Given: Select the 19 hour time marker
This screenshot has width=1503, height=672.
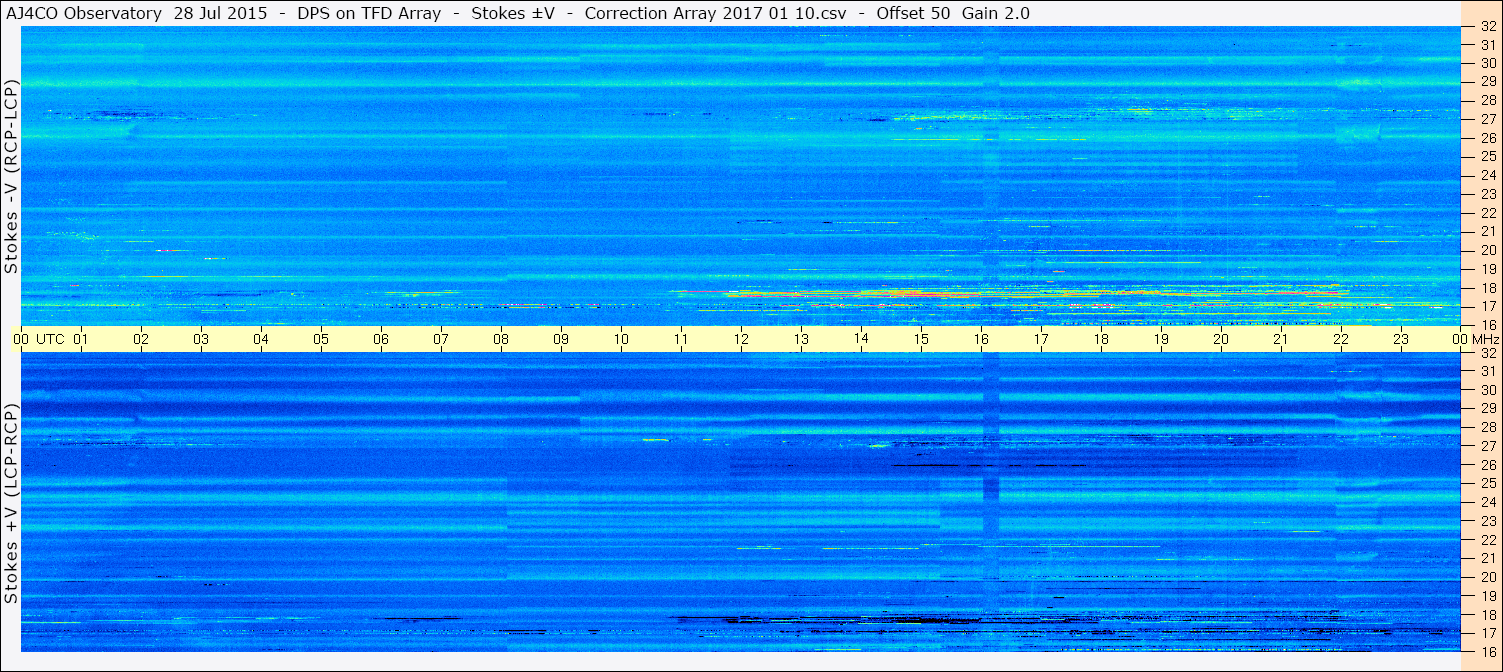Looking at the screenshot, I should pos(1161,340).
